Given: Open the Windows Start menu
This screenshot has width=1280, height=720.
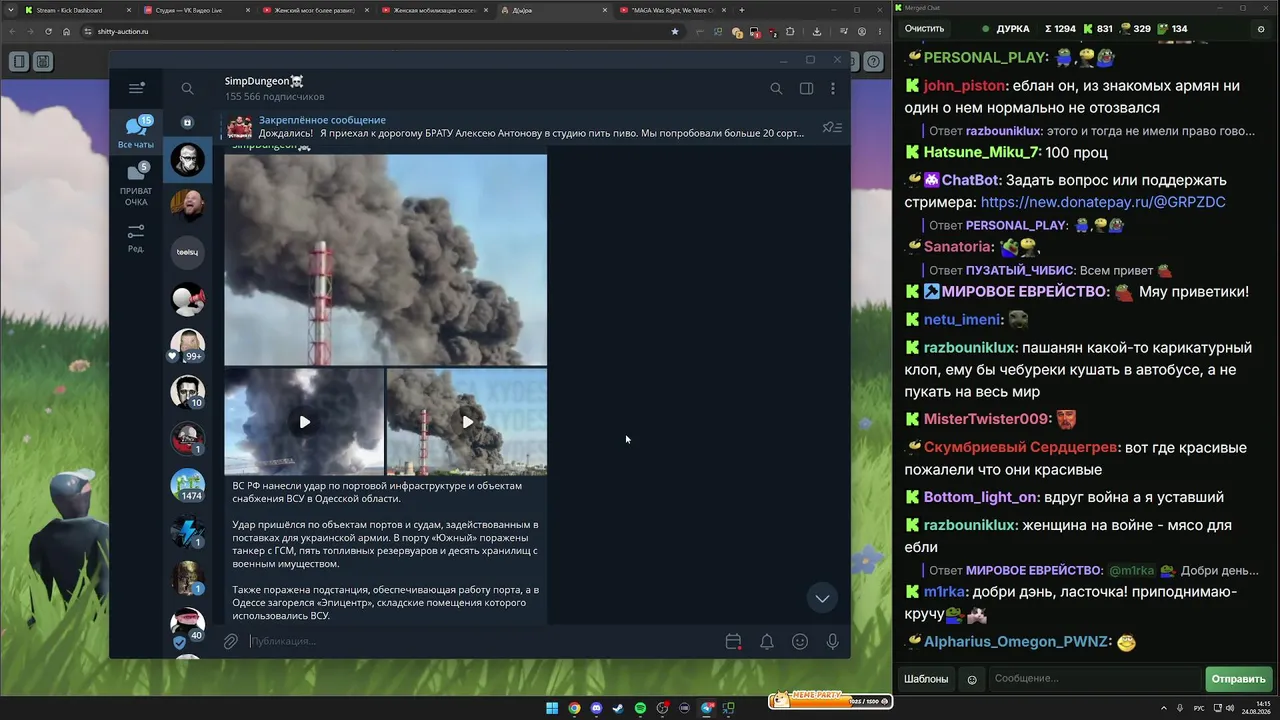Looking at the screenshot, I should [552, 709].
